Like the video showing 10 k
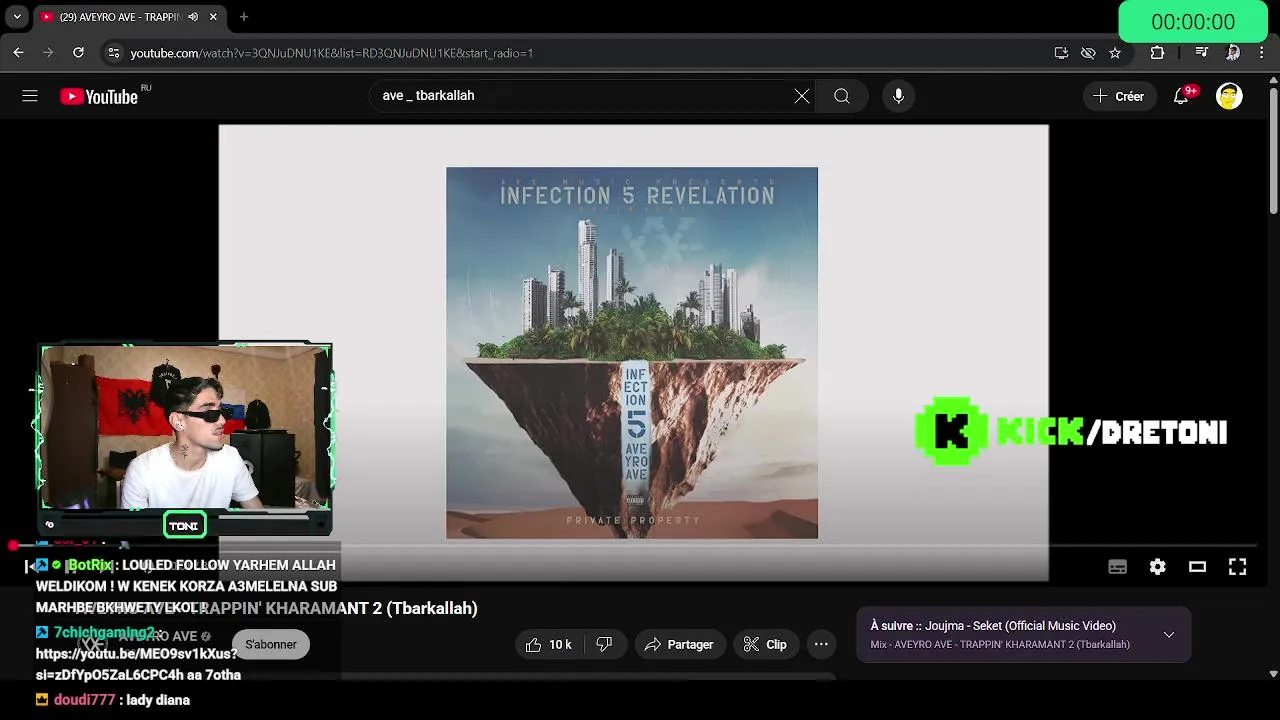 [549, 645]
